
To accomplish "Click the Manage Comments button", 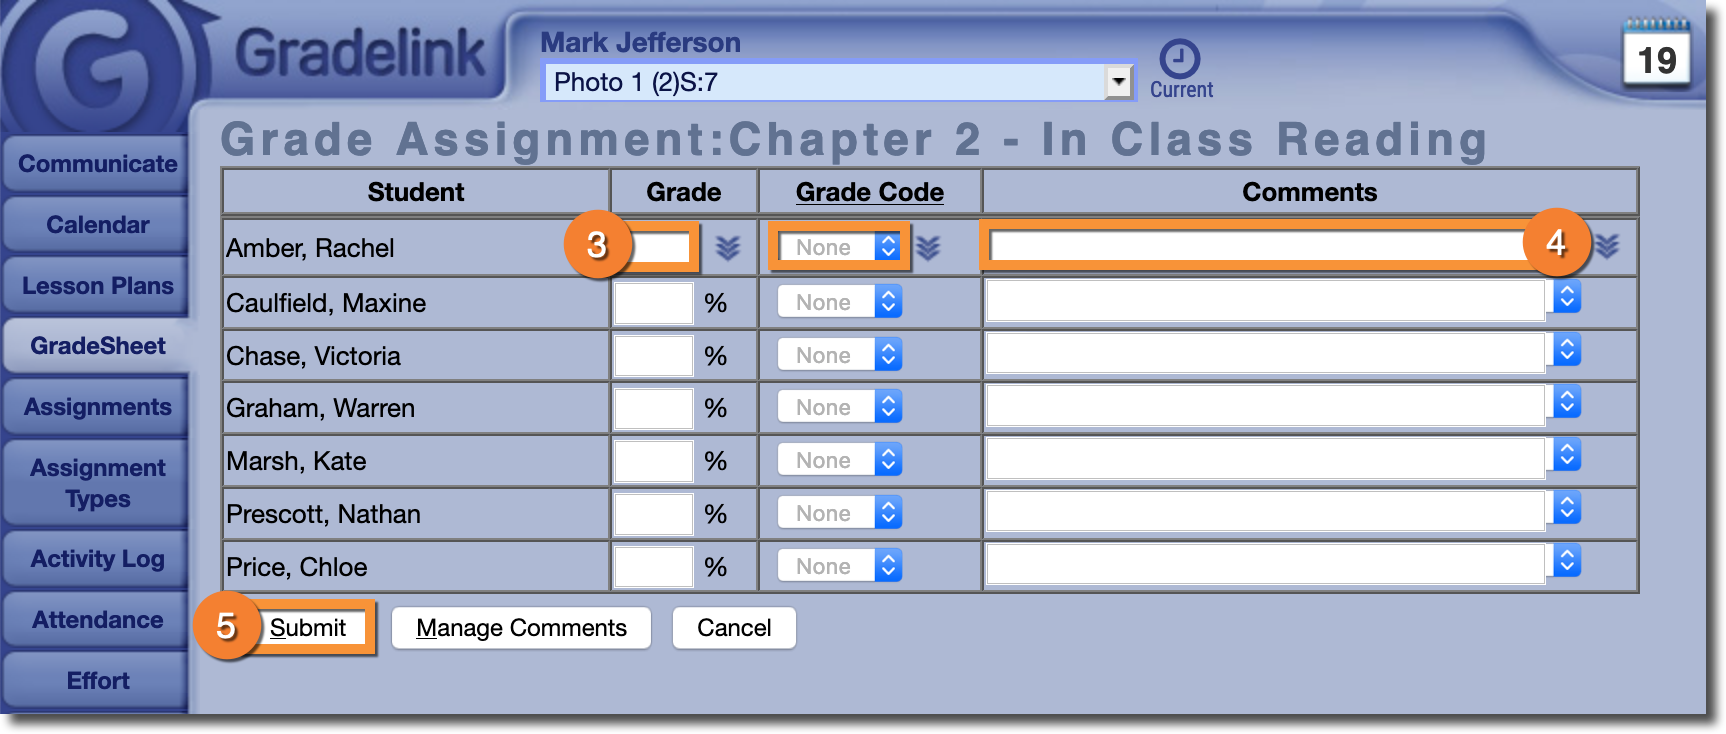I will 521,628.
